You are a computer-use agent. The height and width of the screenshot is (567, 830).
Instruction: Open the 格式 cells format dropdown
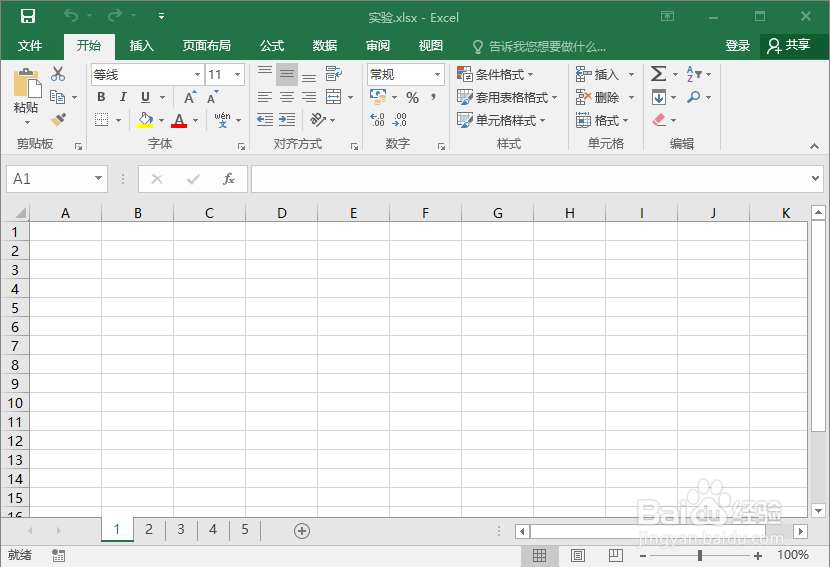point(602,120)
